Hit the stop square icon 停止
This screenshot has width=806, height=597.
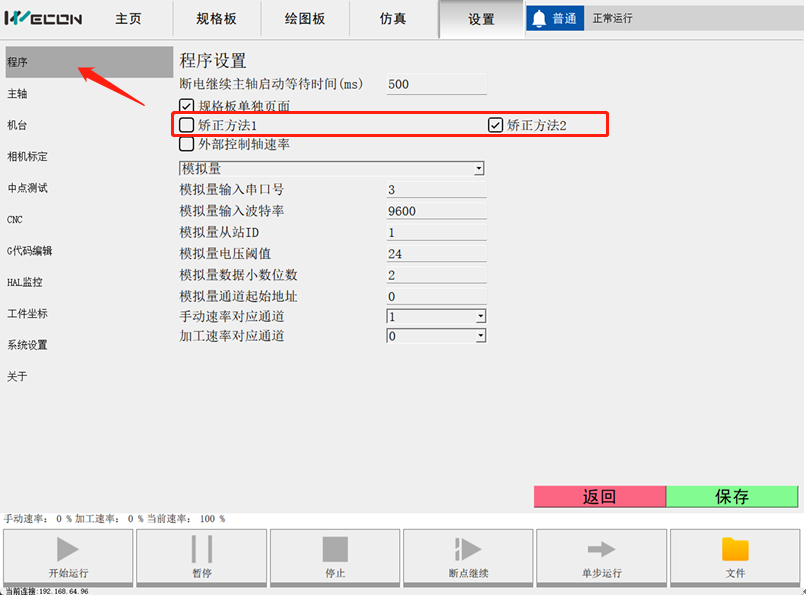coord(335,549)
